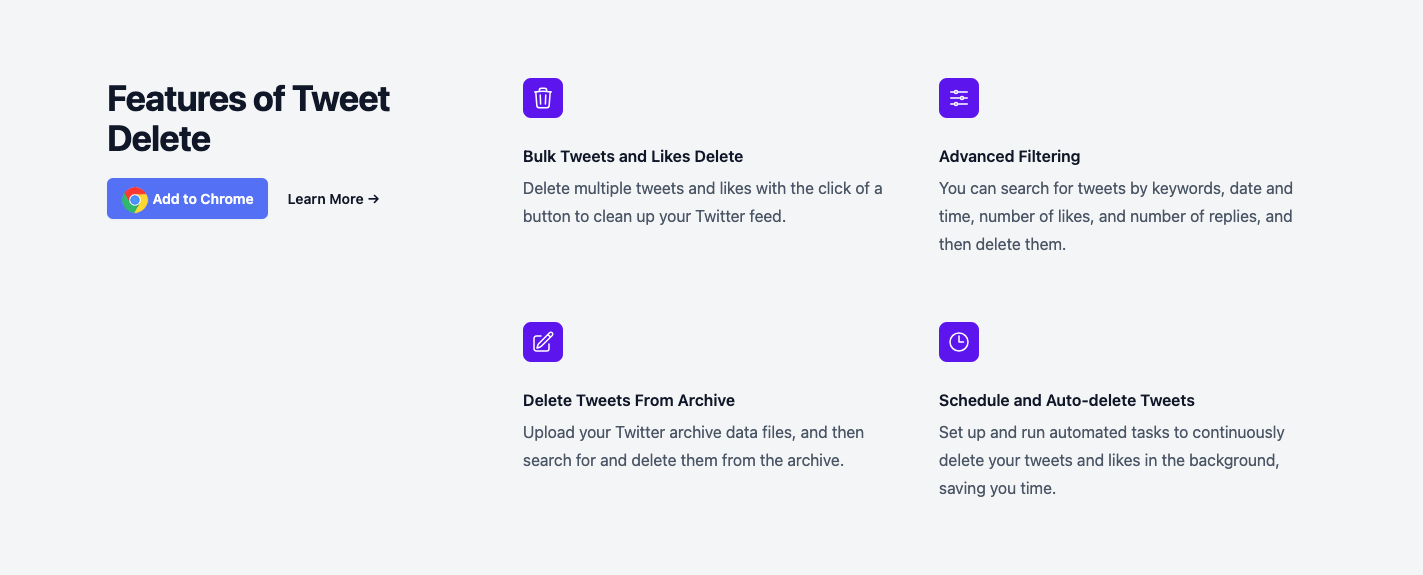Image resolution: width=1423 pixels, height=575 pixels.
Task: Select the Bulk Tweets and Likes Delete heading
Action: pos(633,156)
